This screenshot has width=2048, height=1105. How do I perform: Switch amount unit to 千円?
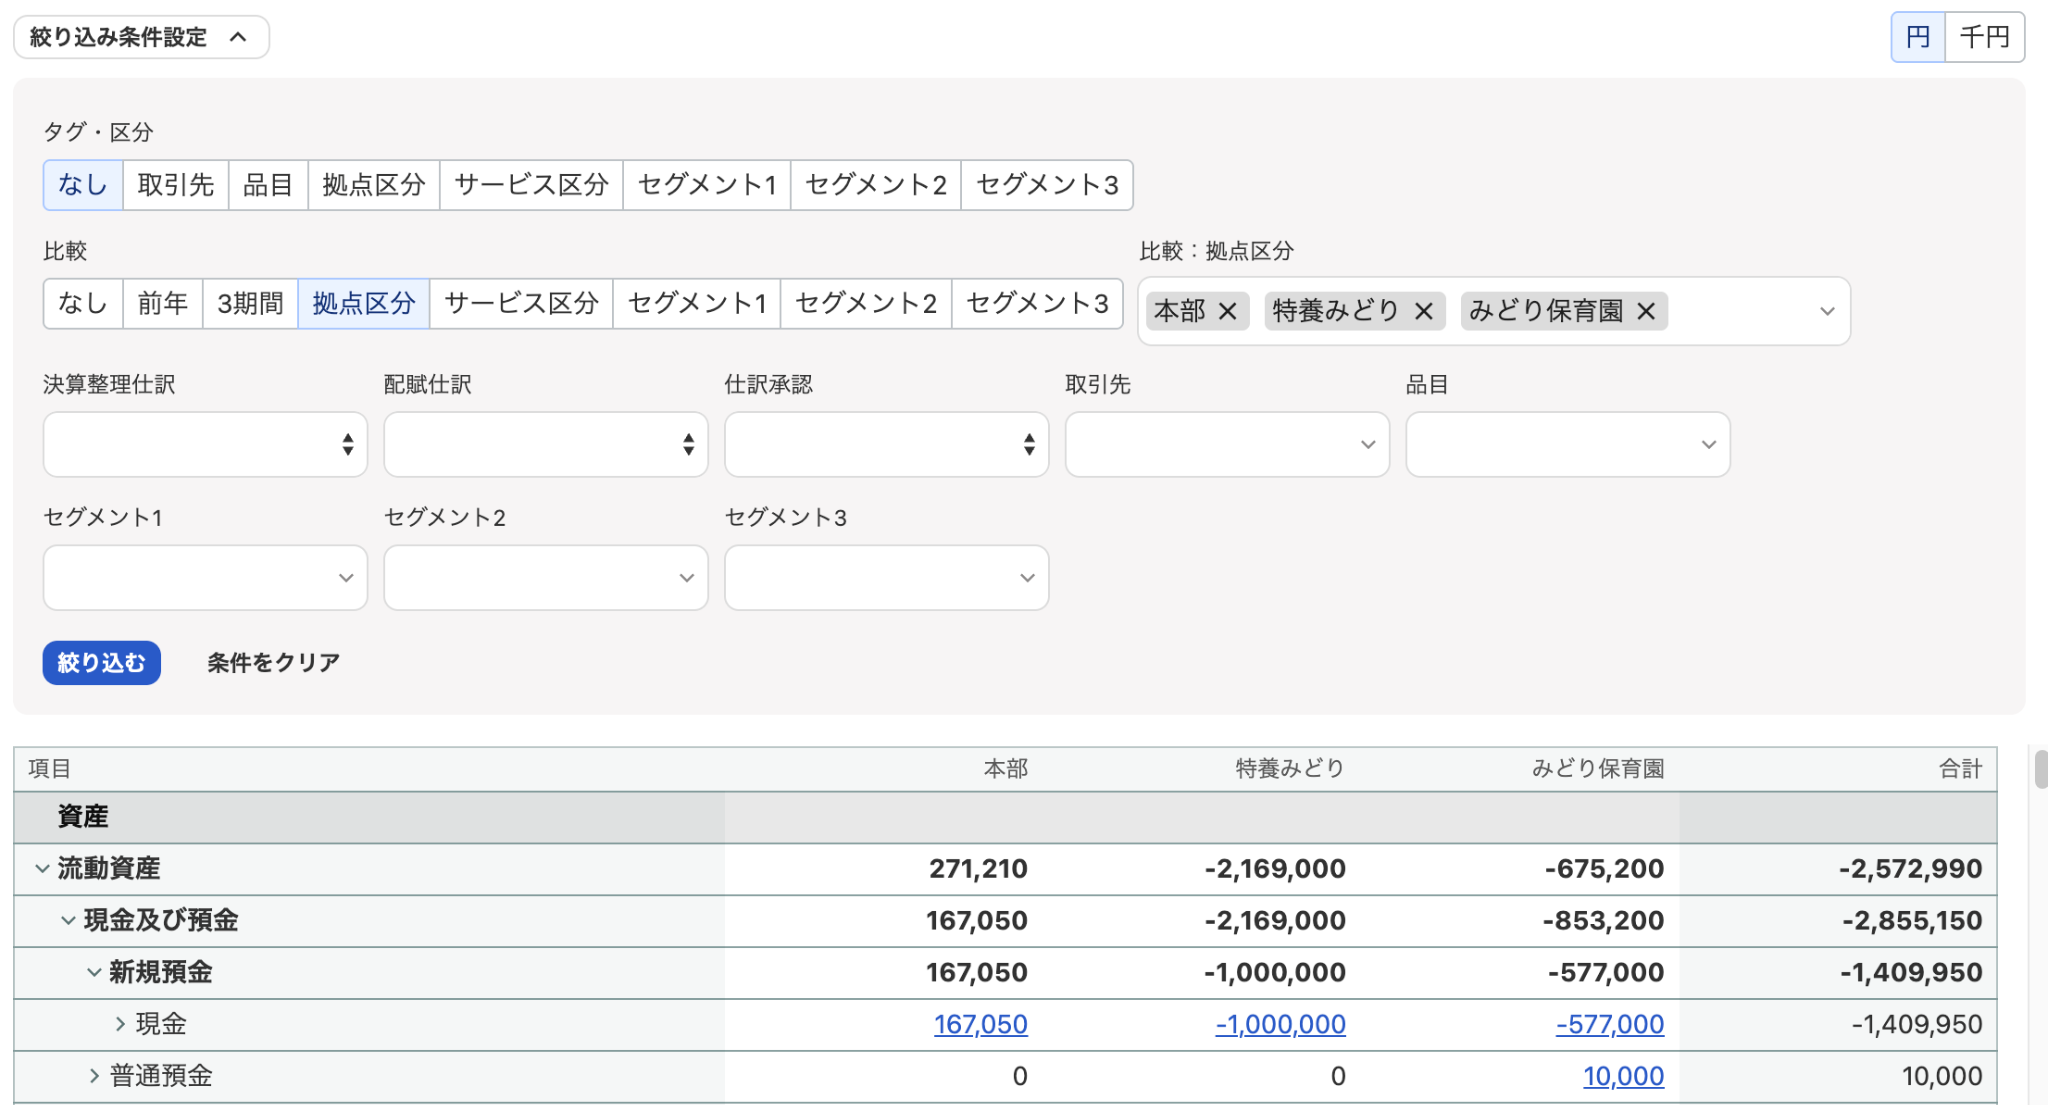click(1985, 37)
